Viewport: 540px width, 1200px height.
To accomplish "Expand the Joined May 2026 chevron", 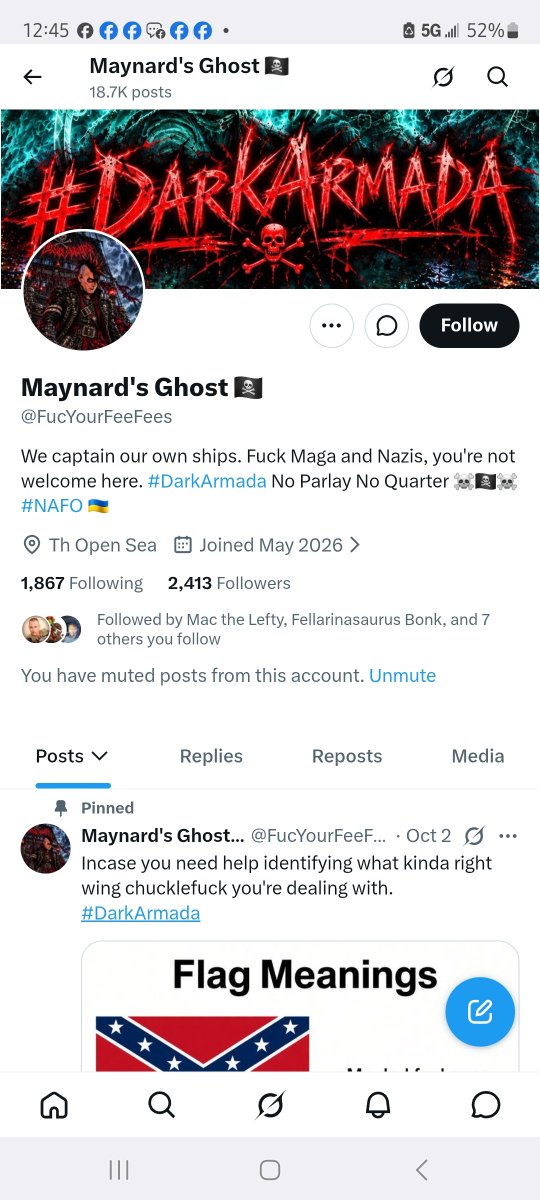I will 354,545.
